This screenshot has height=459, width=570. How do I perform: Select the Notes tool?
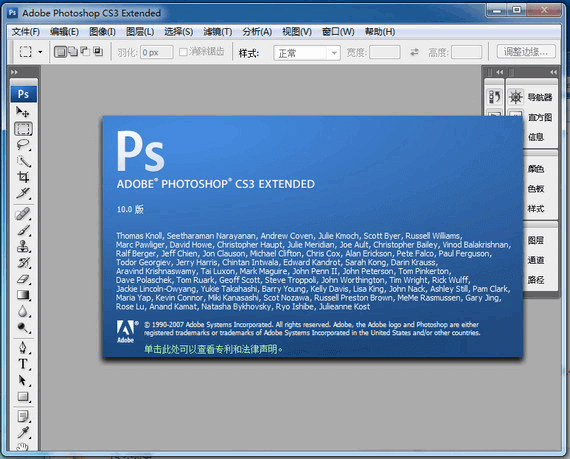tap(23, 416)
